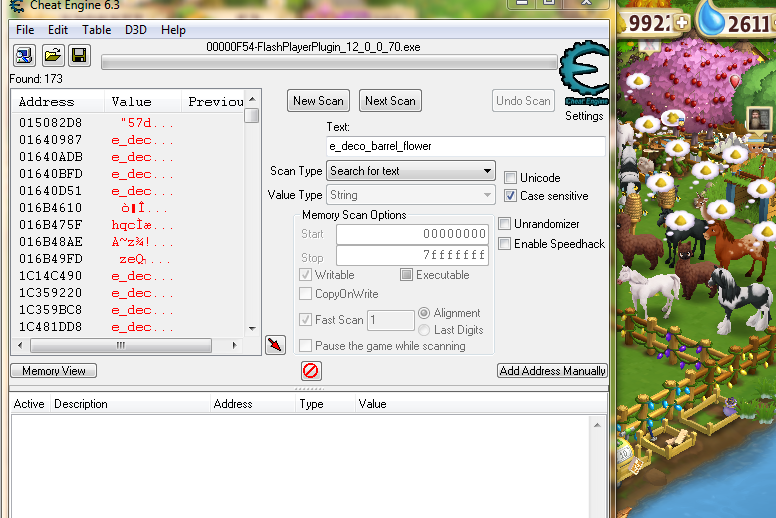The image size is (776, 518).
Task: Click the Fast Scan alignment value field
Action: 390,320
